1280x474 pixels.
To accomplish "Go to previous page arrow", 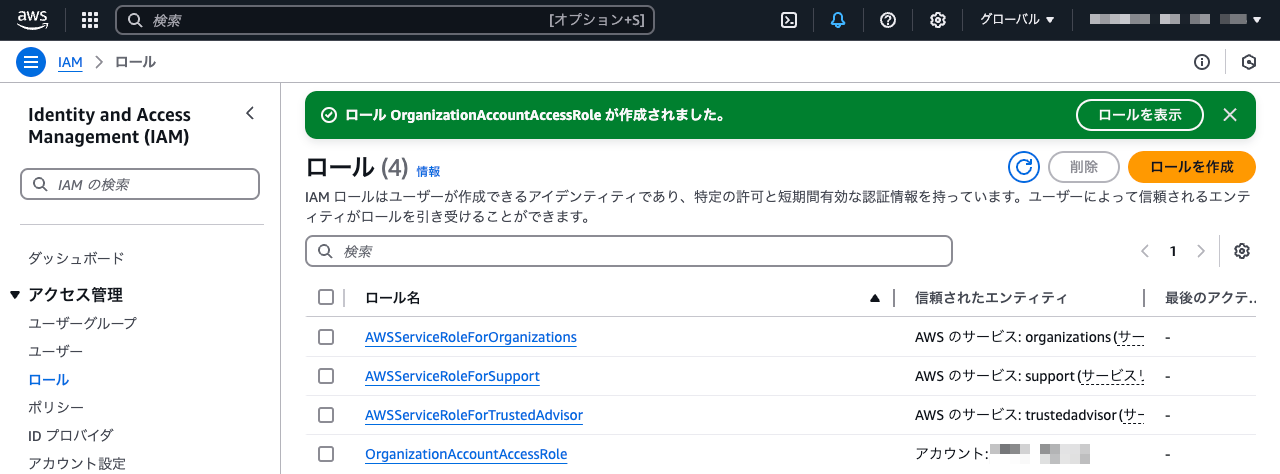I will coord(1145,251).
